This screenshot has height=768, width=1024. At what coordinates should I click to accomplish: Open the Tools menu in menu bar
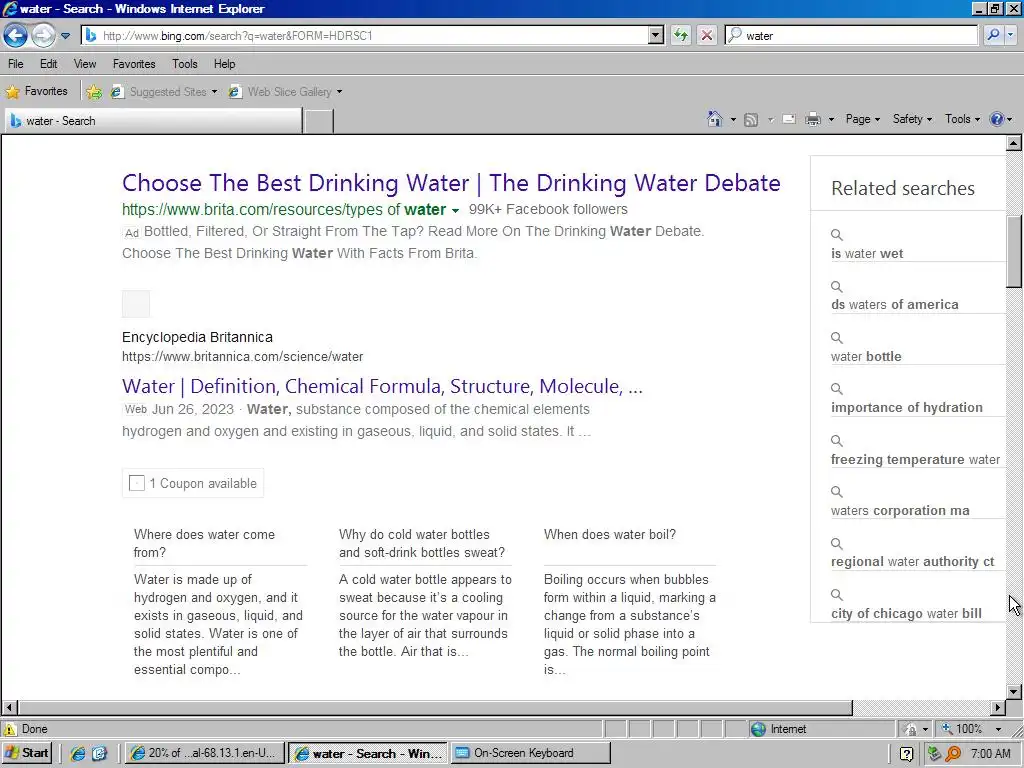click(185, 64)
